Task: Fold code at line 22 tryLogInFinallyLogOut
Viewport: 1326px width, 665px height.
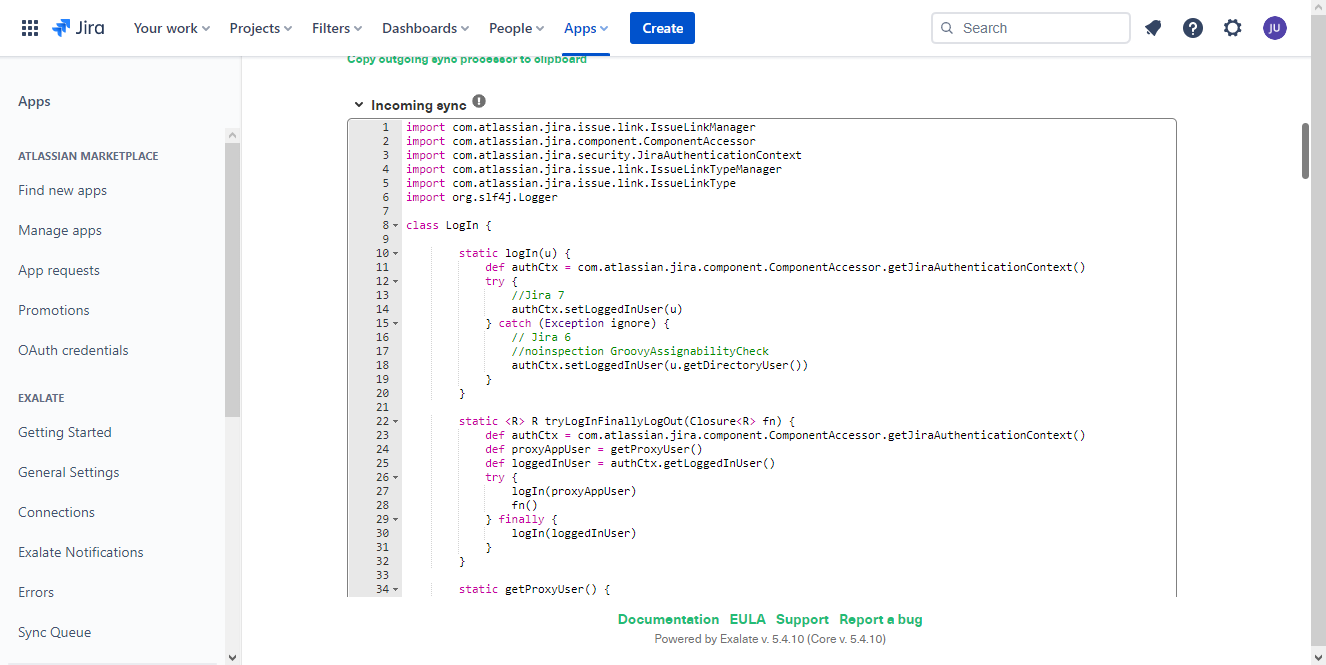Action: point(396,422)
